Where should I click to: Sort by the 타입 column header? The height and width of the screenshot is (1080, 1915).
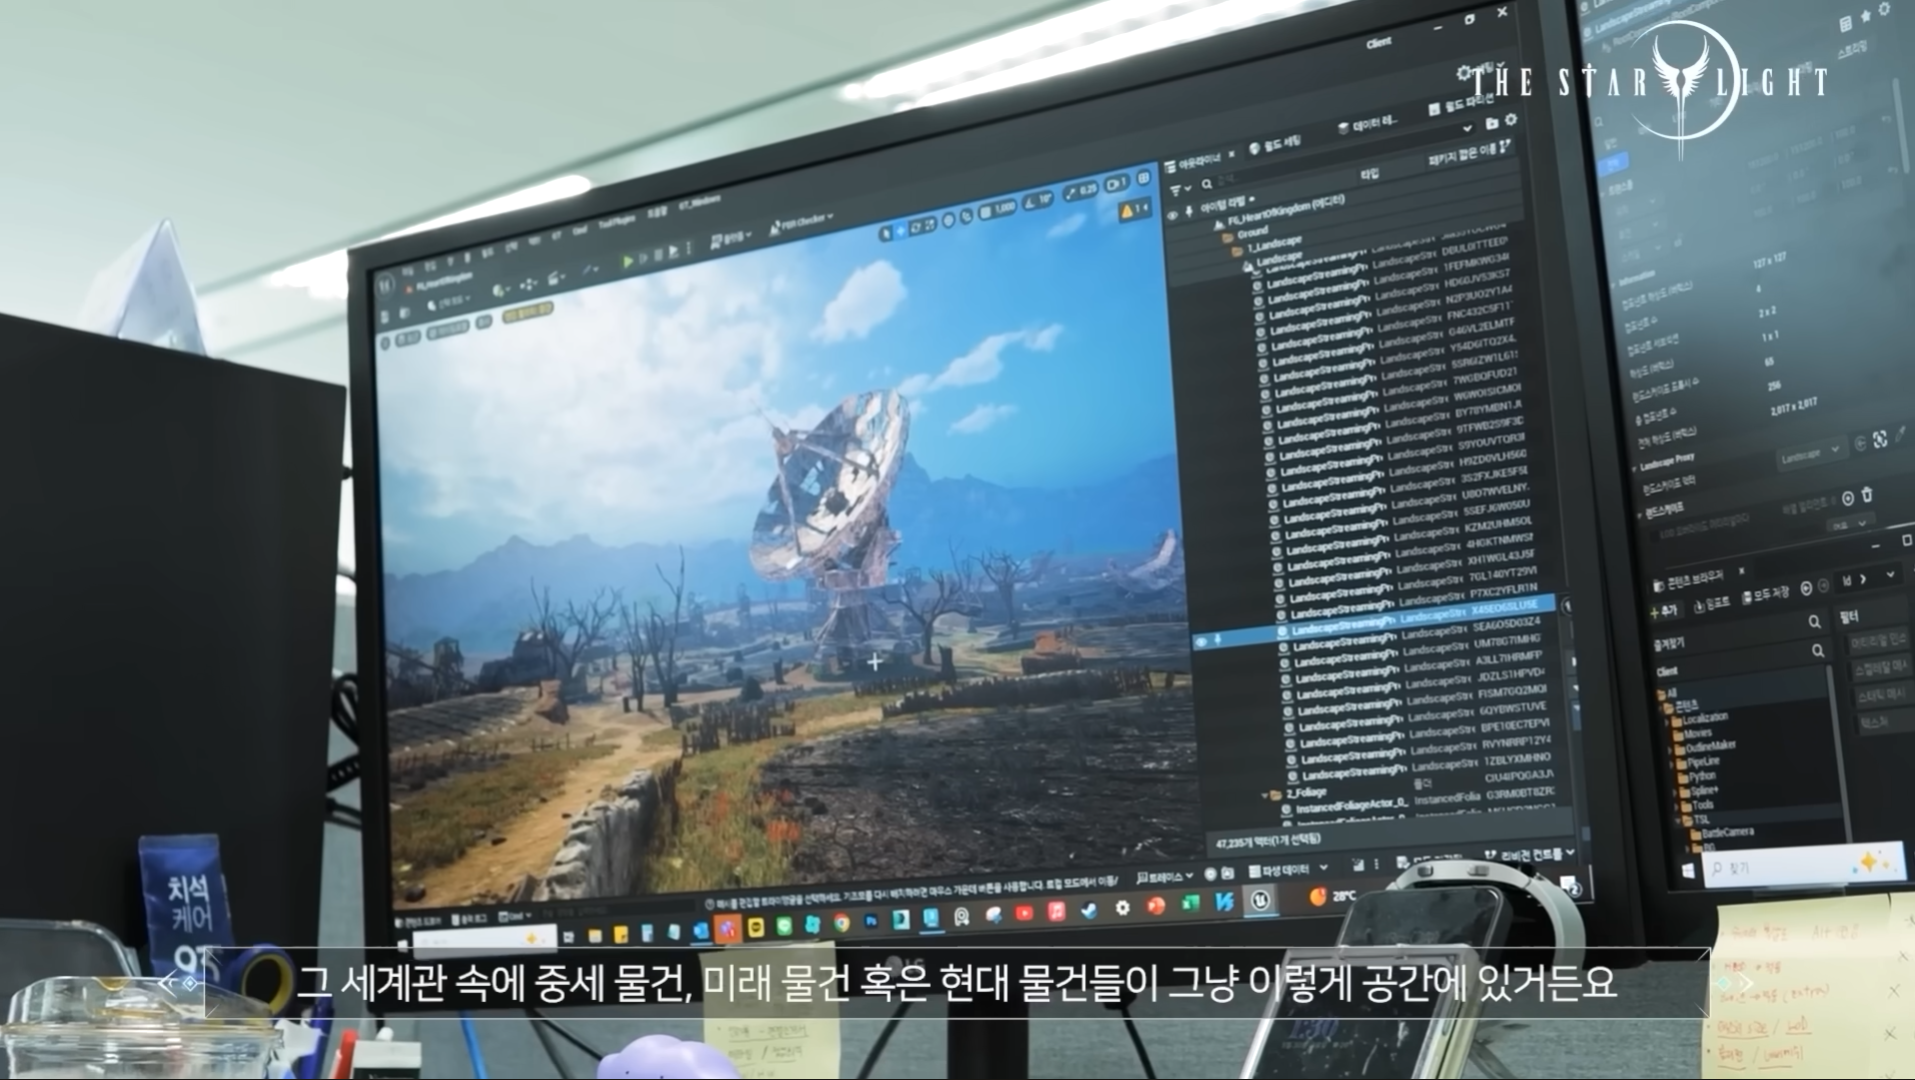coord(1369,174)
